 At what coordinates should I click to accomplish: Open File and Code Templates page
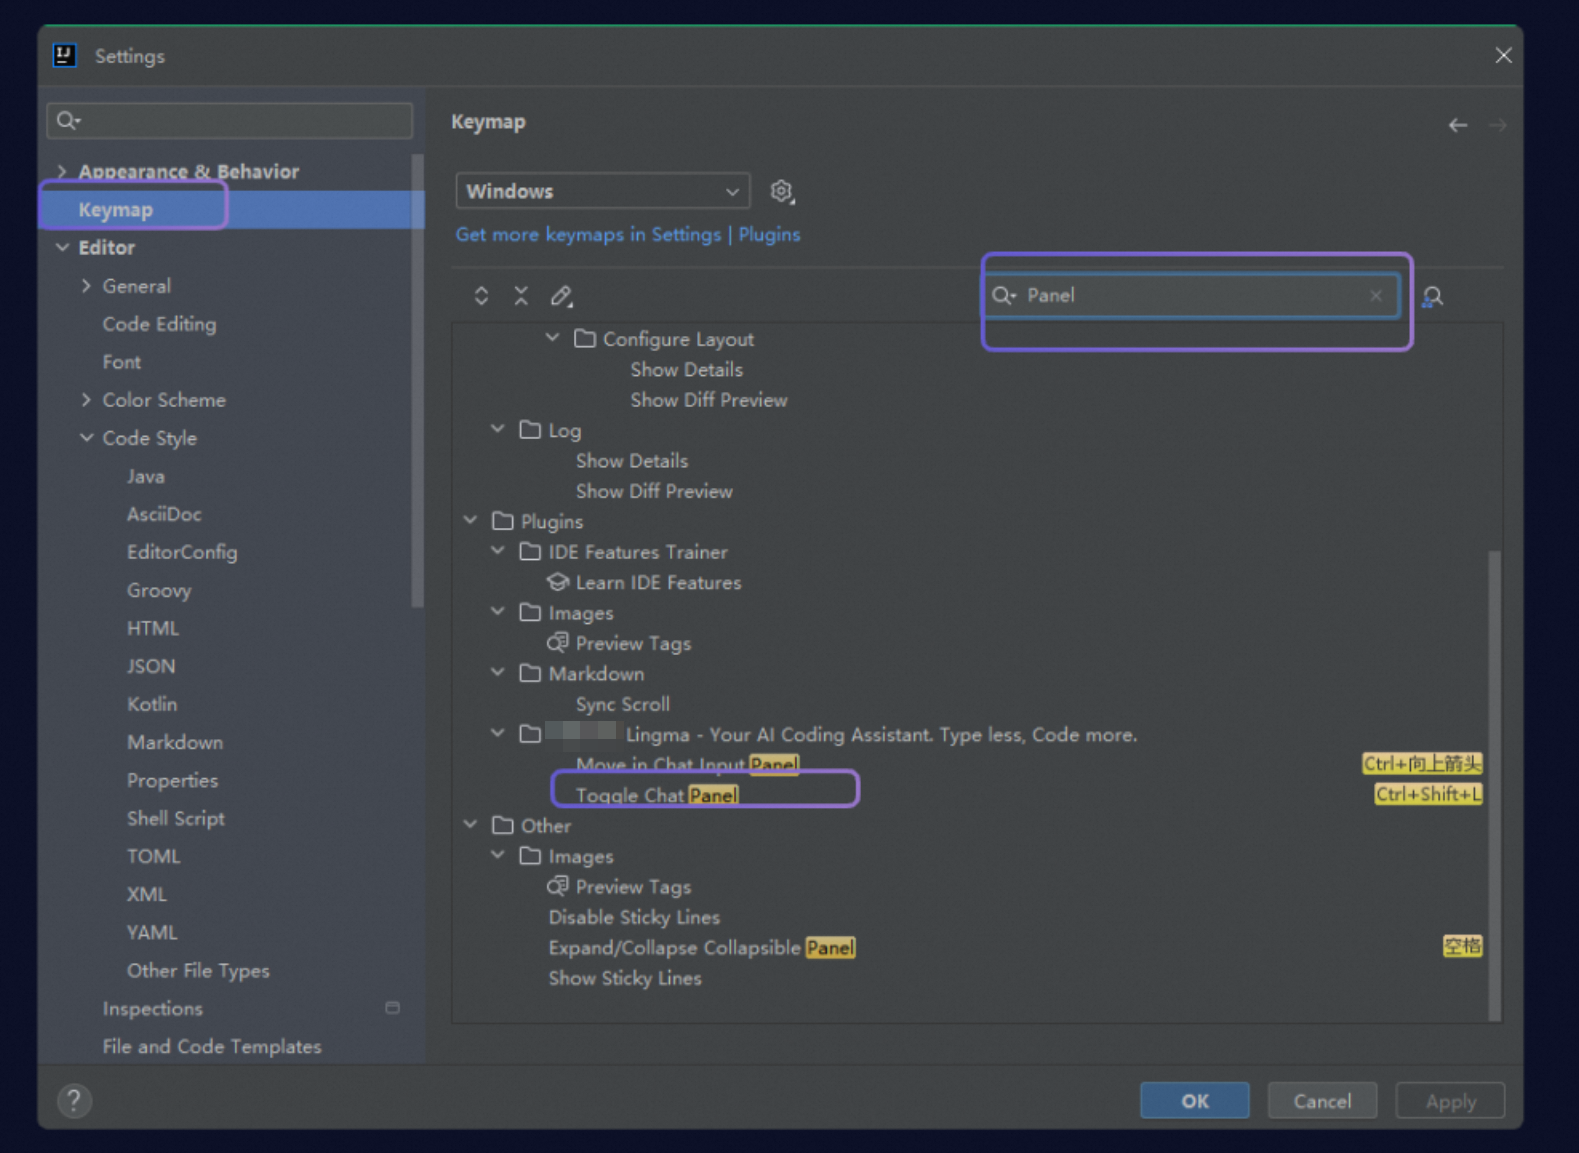click(212, 1047)
